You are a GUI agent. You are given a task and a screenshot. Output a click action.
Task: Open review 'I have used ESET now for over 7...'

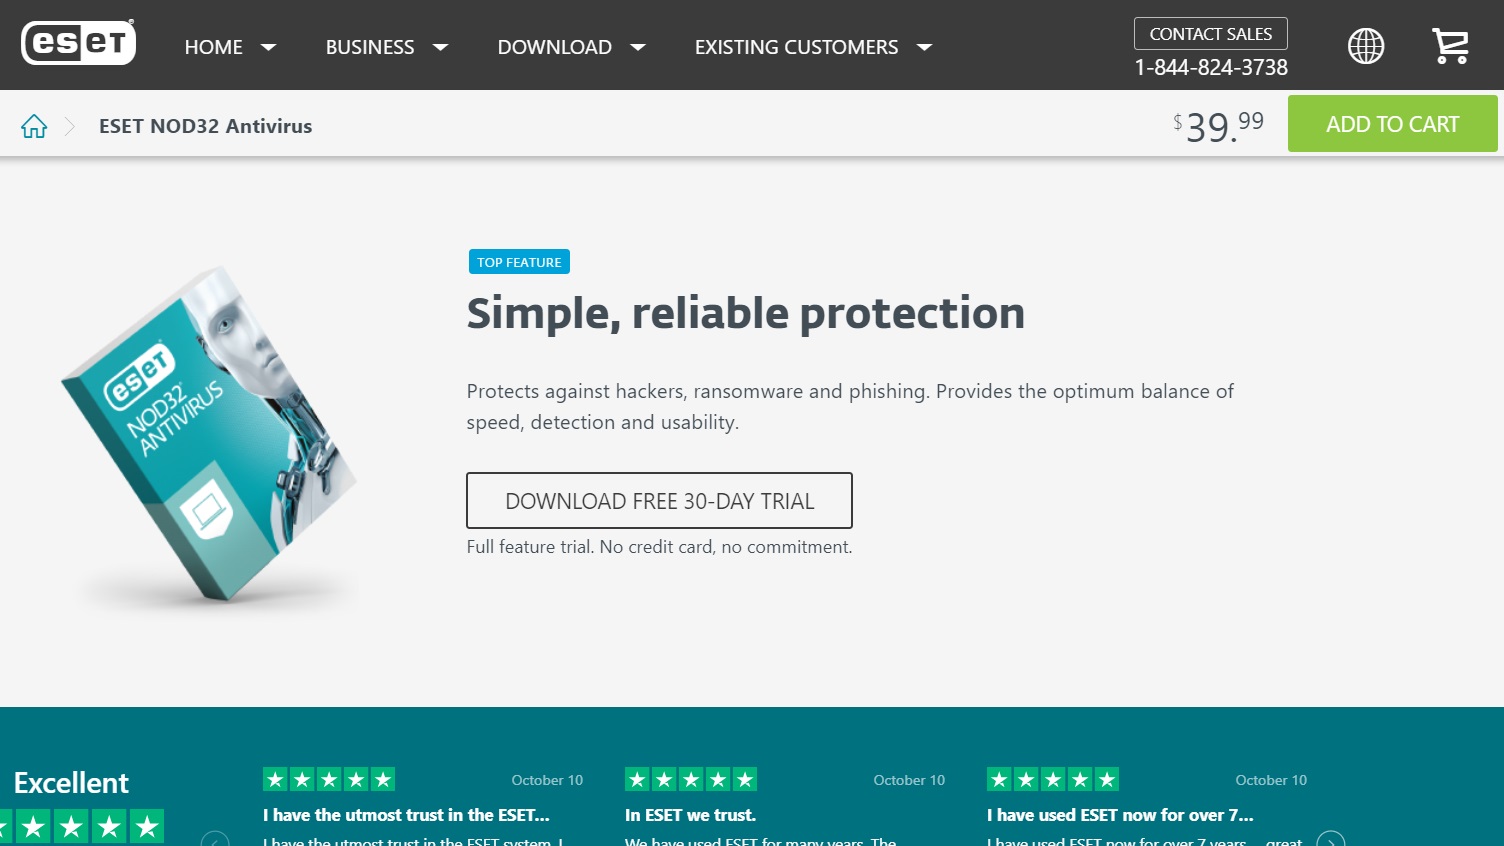click(x=1120, y=815)
